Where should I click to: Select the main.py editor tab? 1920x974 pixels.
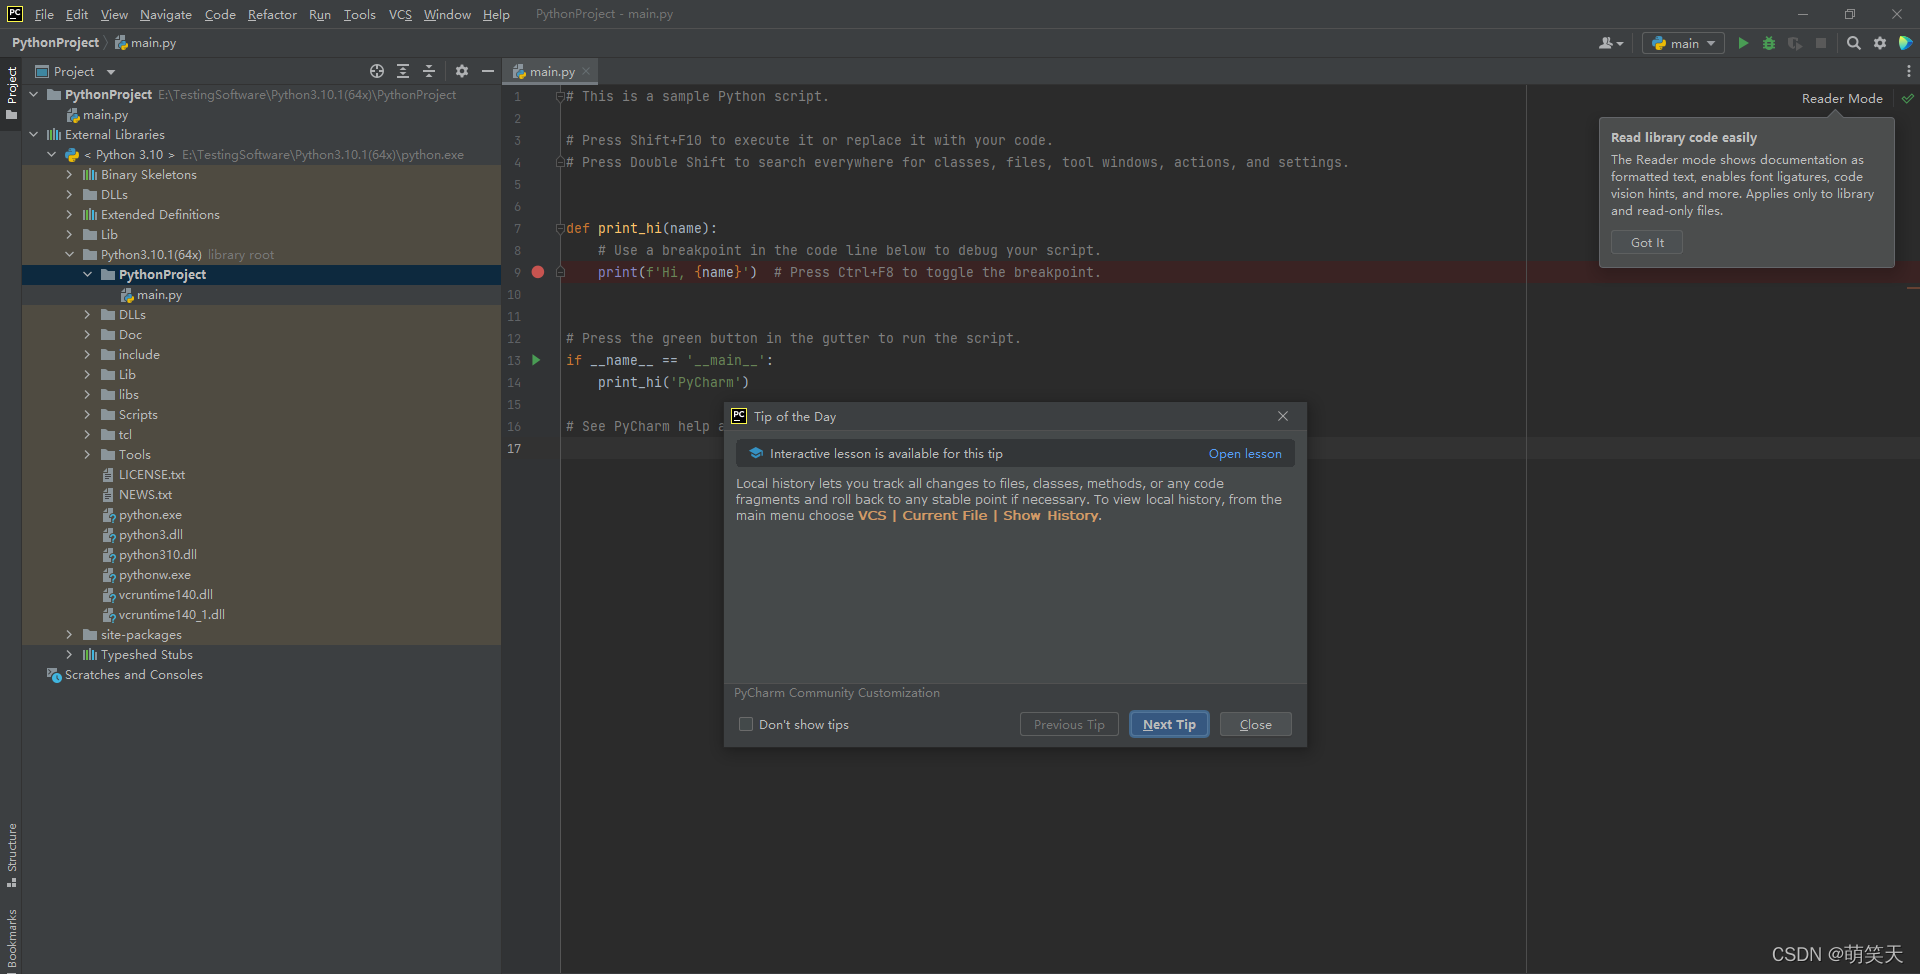(x=551, y=71)
